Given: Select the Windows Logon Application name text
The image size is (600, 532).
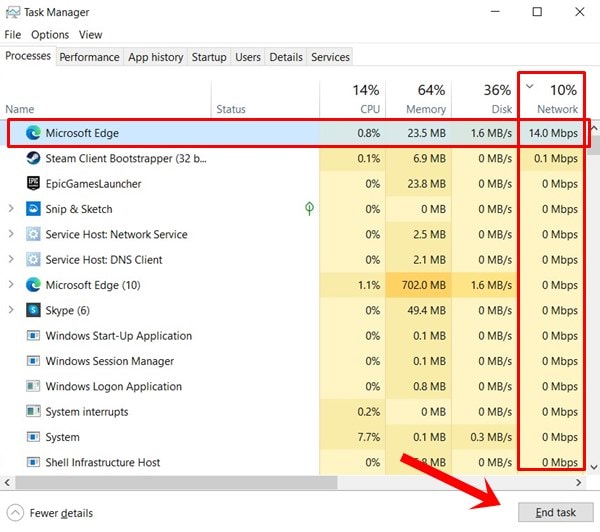Looking at the screenshot, I should [x=114, y=387].
